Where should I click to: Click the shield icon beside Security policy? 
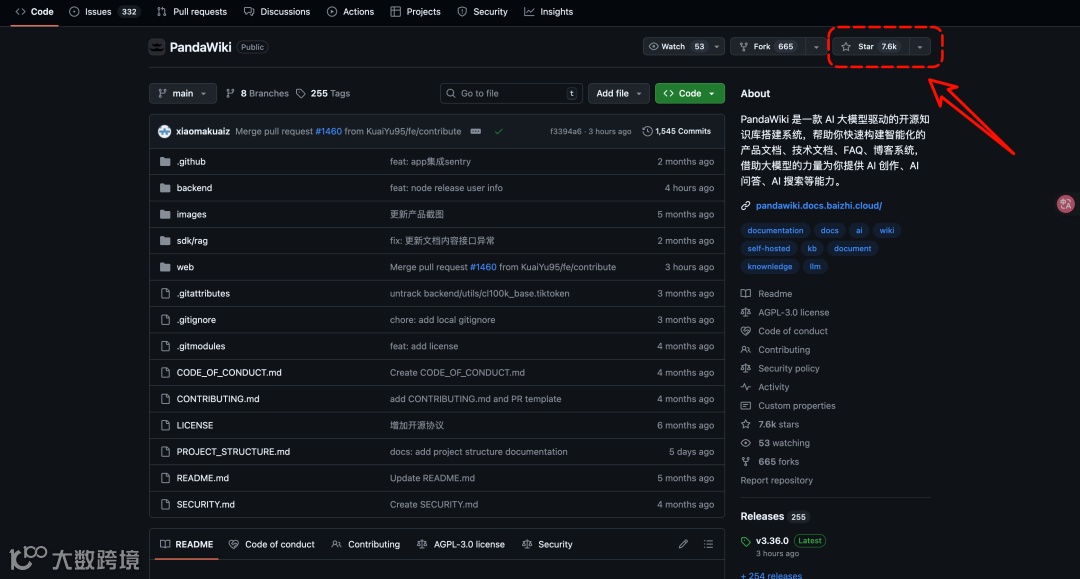click(746, 369)
